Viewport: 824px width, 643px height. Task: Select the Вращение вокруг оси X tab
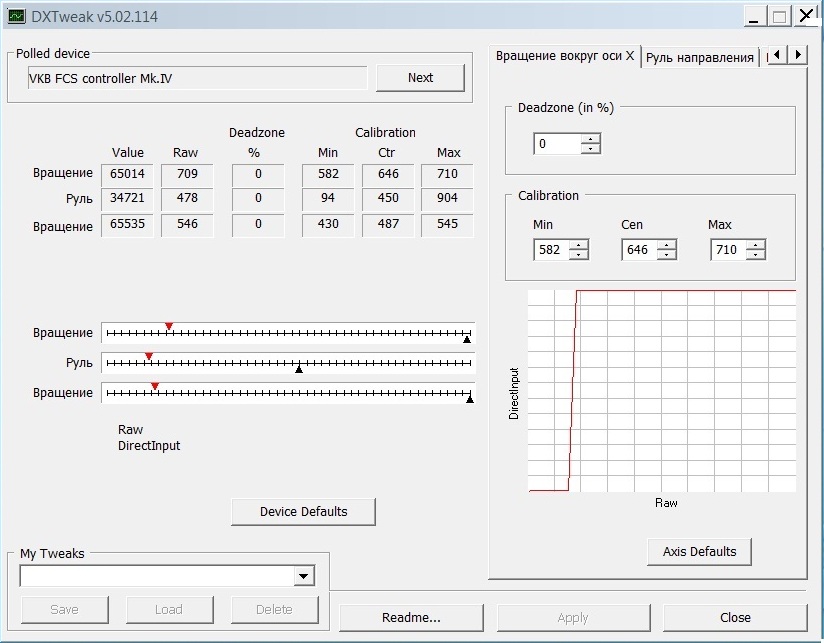[565, 56]
